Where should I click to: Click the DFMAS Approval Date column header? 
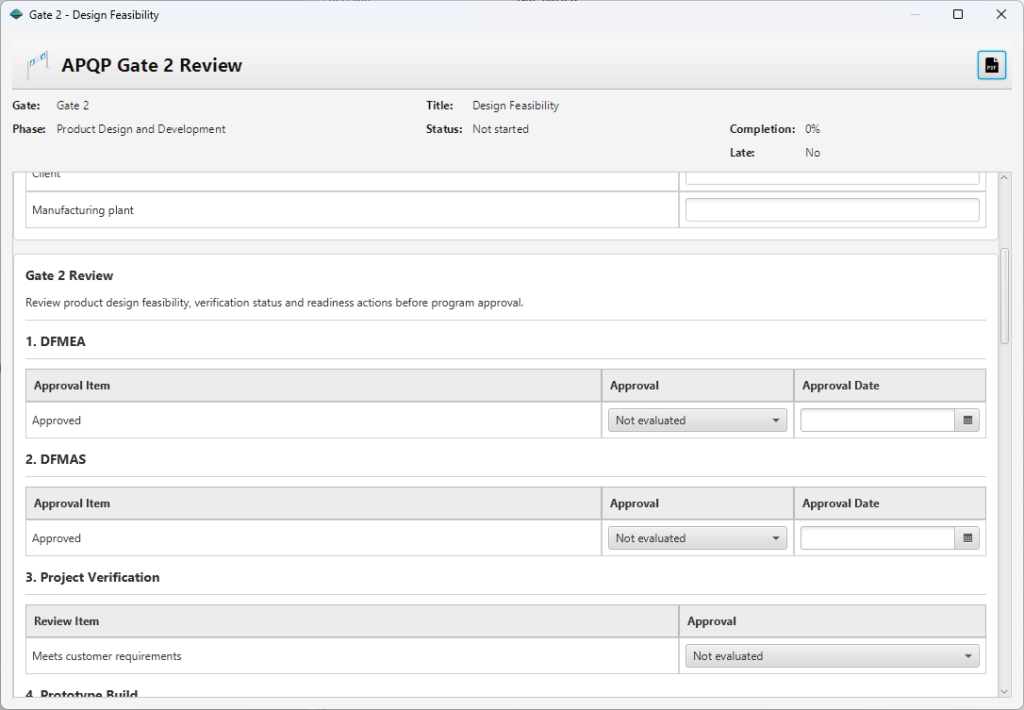[x=840, y=504]
